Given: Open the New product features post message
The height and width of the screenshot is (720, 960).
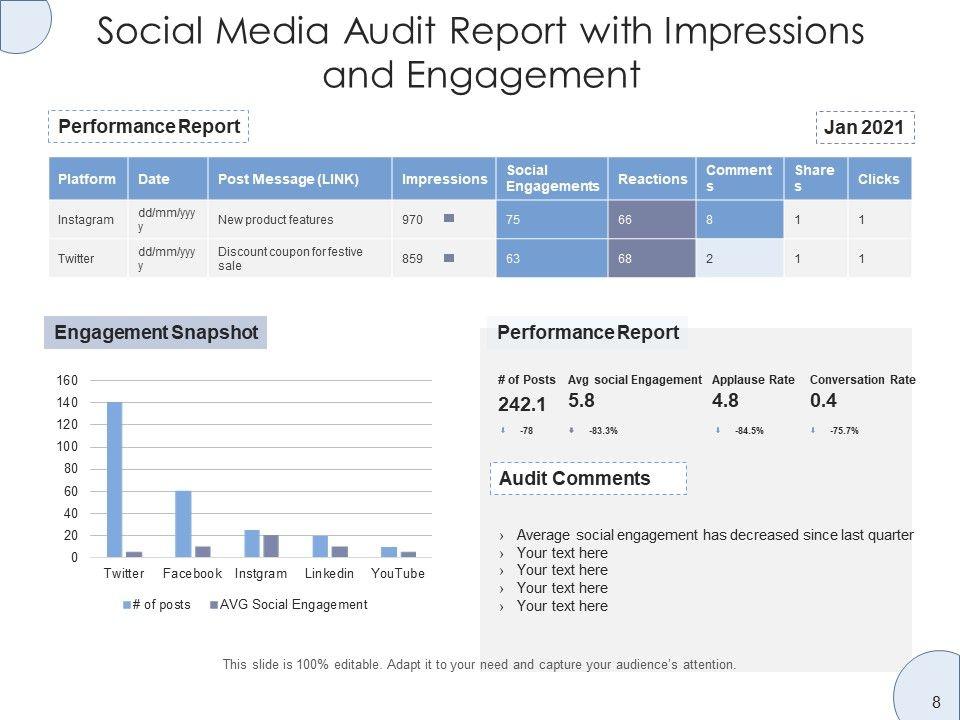Looking at the screenshot, I should pos(275,219).
